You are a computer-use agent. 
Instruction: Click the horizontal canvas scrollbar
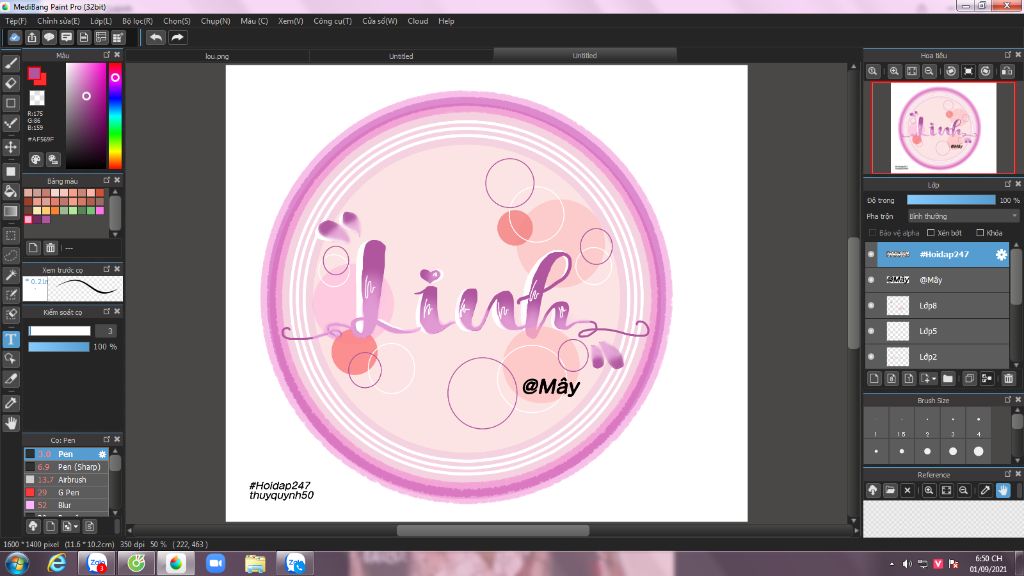pos(493,530)
